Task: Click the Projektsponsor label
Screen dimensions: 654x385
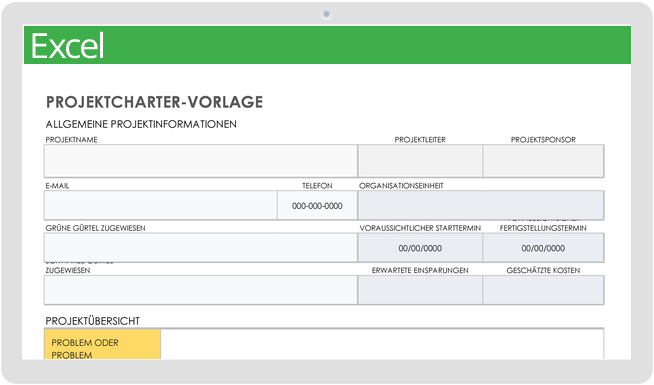Action: pyautogui.click(x=543, y=140)
